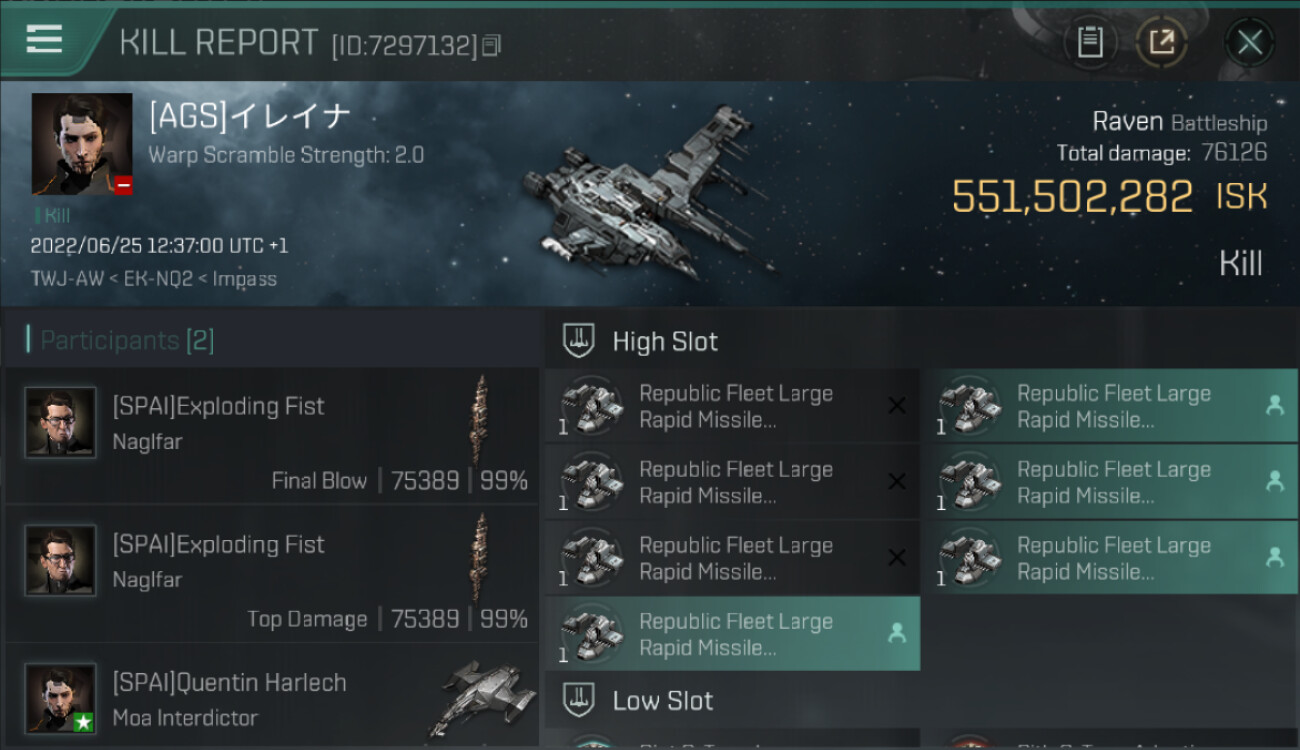
Task: View the victim's character portrait
Action: (82, 144)
